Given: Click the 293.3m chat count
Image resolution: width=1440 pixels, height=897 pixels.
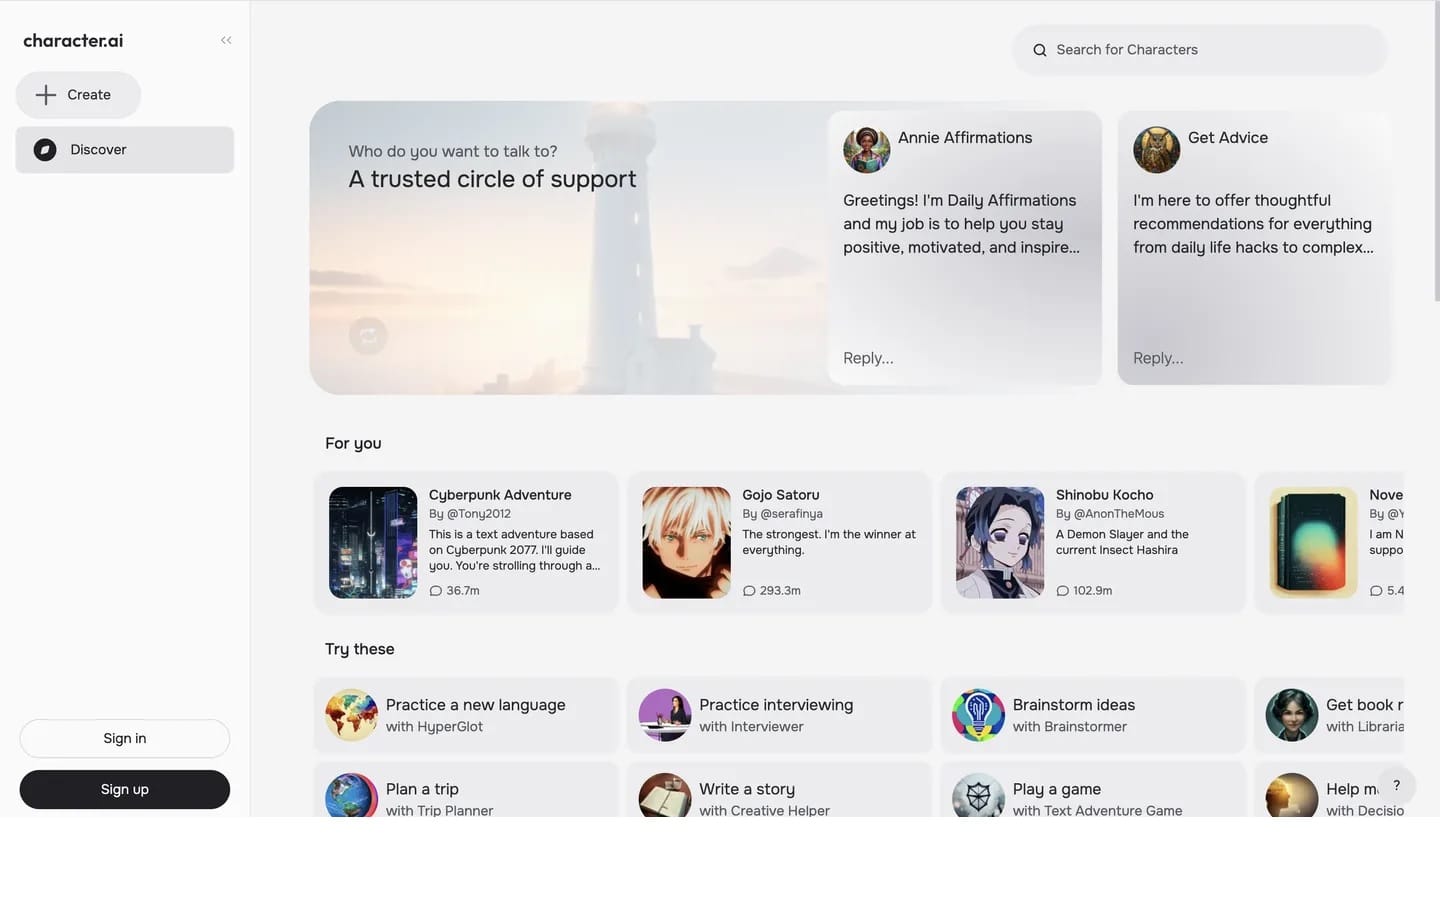Looking at the screenshot, I should (x=780, y=591).
